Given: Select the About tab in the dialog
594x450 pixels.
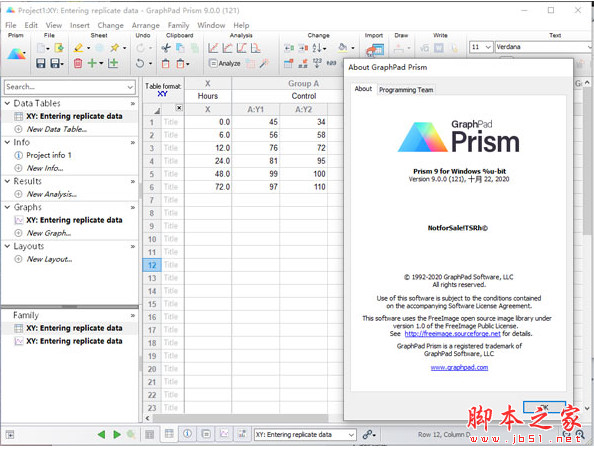Looking at the screenshot, I should click(x=363, y=89).
